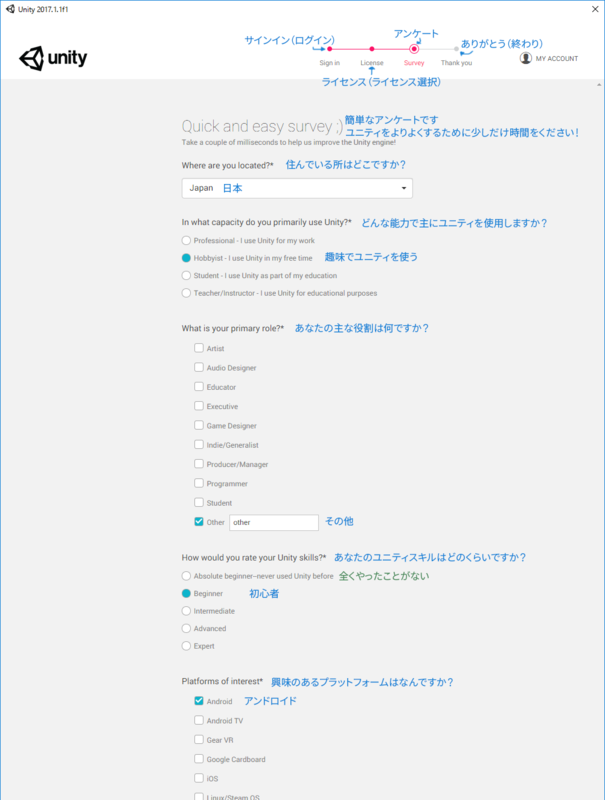Check the Executive role

click(199, 406)
